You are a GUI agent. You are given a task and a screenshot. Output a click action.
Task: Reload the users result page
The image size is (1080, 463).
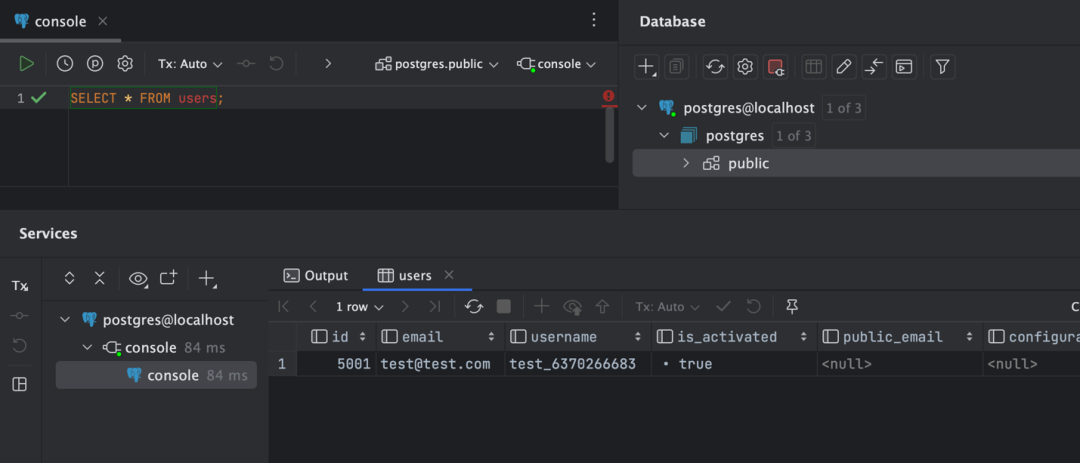474,307
